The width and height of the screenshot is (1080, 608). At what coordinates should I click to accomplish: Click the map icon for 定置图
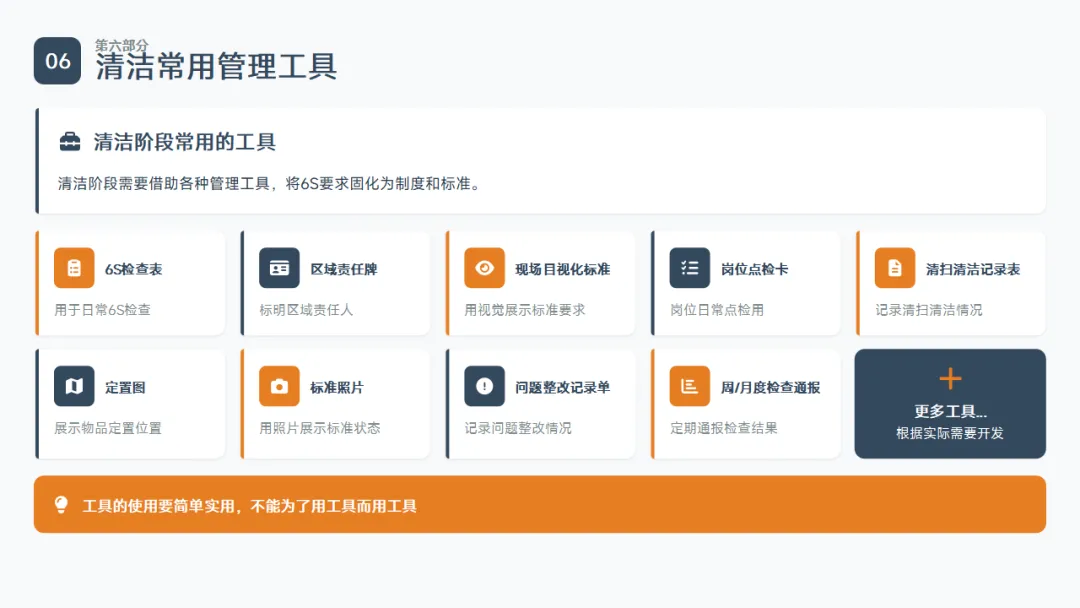[x=74, y=386]
